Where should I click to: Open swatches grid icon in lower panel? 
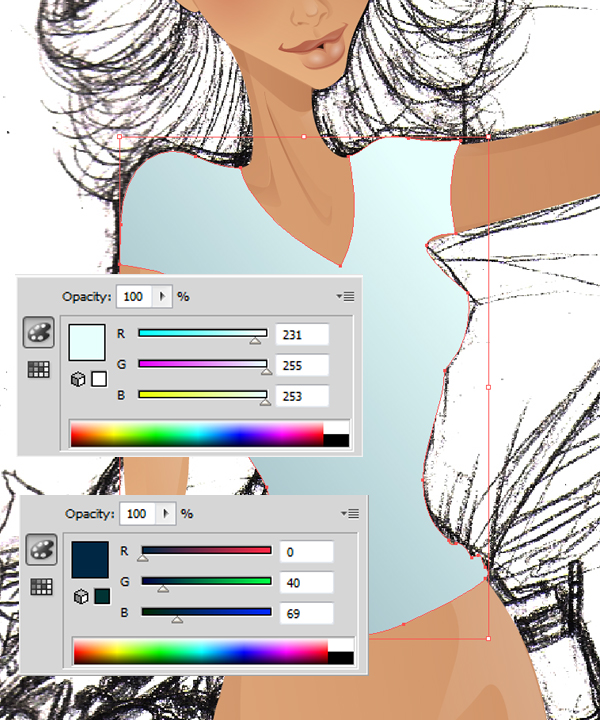tap(41, 586)
